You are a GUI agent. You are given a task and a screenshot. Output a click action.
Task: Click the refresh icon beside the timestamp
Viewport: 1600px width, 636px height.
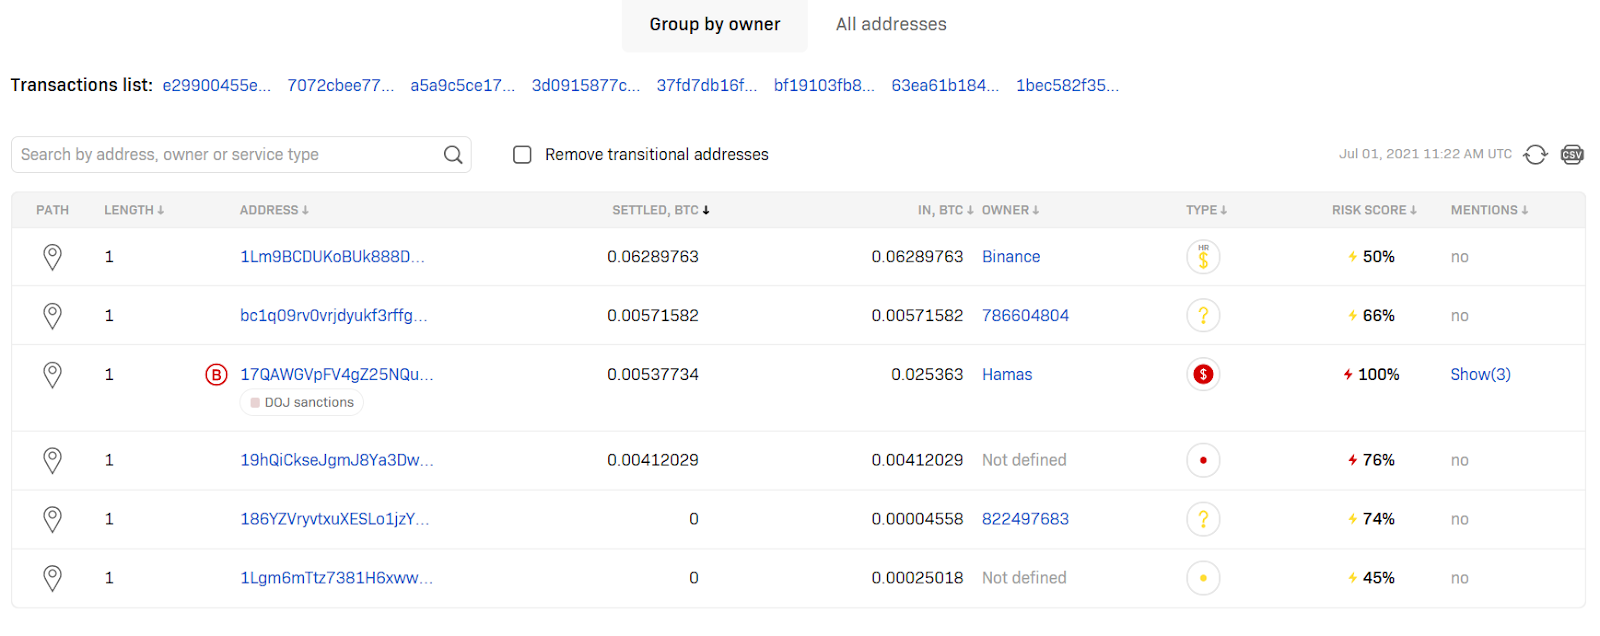[x=1535, y=154]
